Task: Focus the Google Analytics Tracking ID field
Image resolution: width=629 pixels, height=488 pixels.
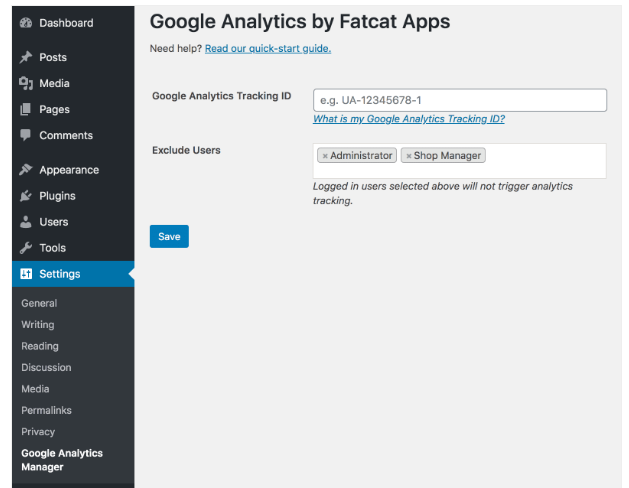Action: pos(460,100)
